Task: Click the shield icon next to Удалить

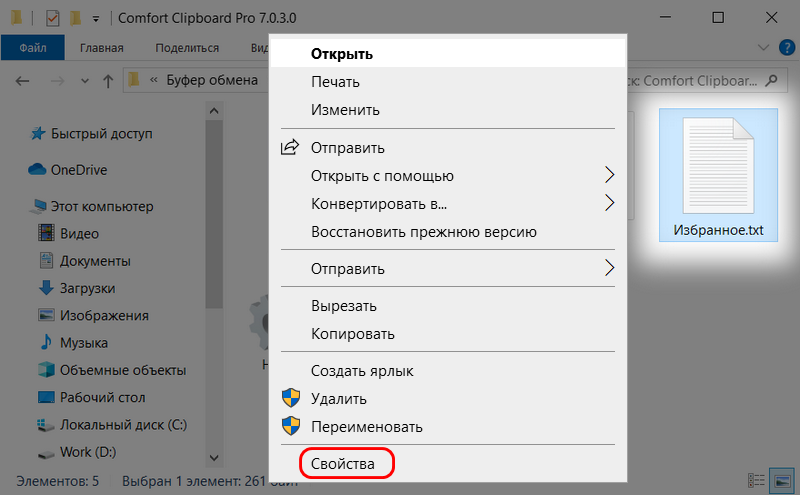Action: click(291, 398)
